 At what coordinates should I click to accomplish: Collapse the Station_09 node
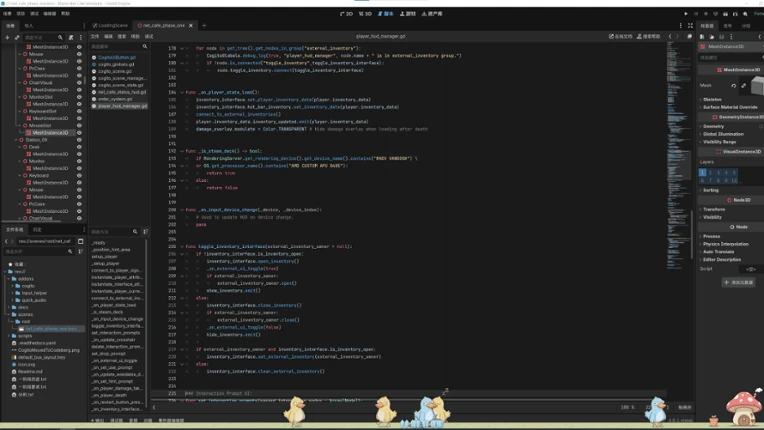click(16, 140)
